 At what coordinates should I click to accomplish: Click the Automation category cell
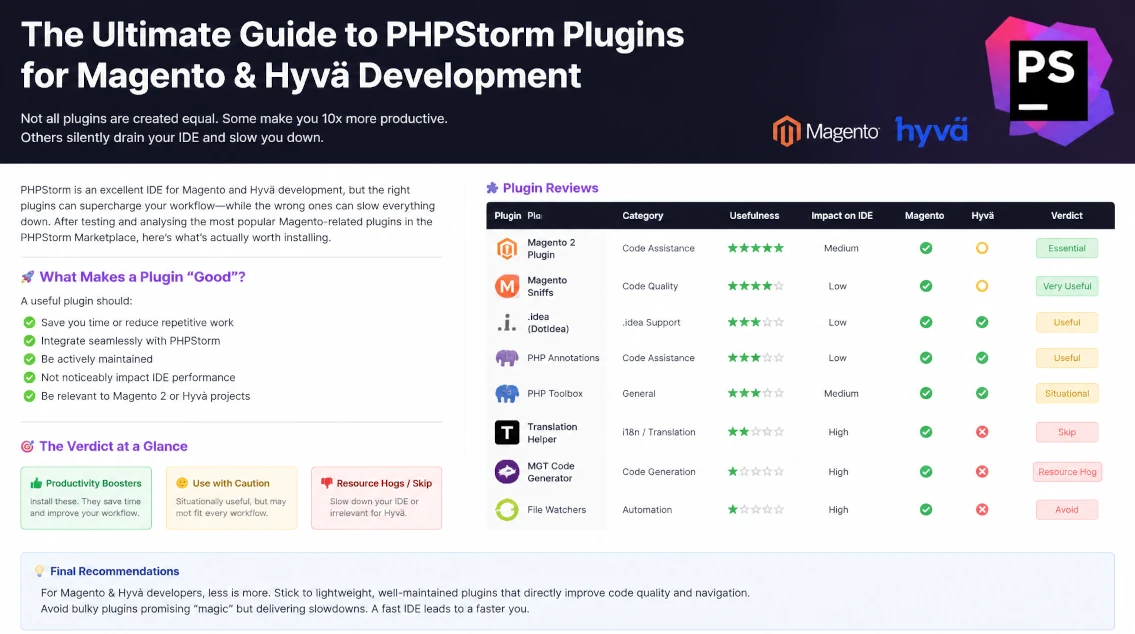click(647, 510)
